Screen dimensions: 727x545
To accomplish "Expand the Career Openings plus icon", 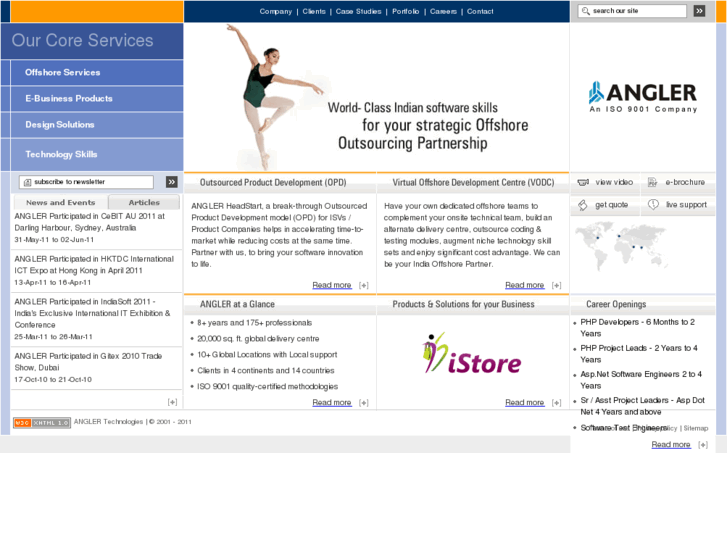I will tap(703, 445).
